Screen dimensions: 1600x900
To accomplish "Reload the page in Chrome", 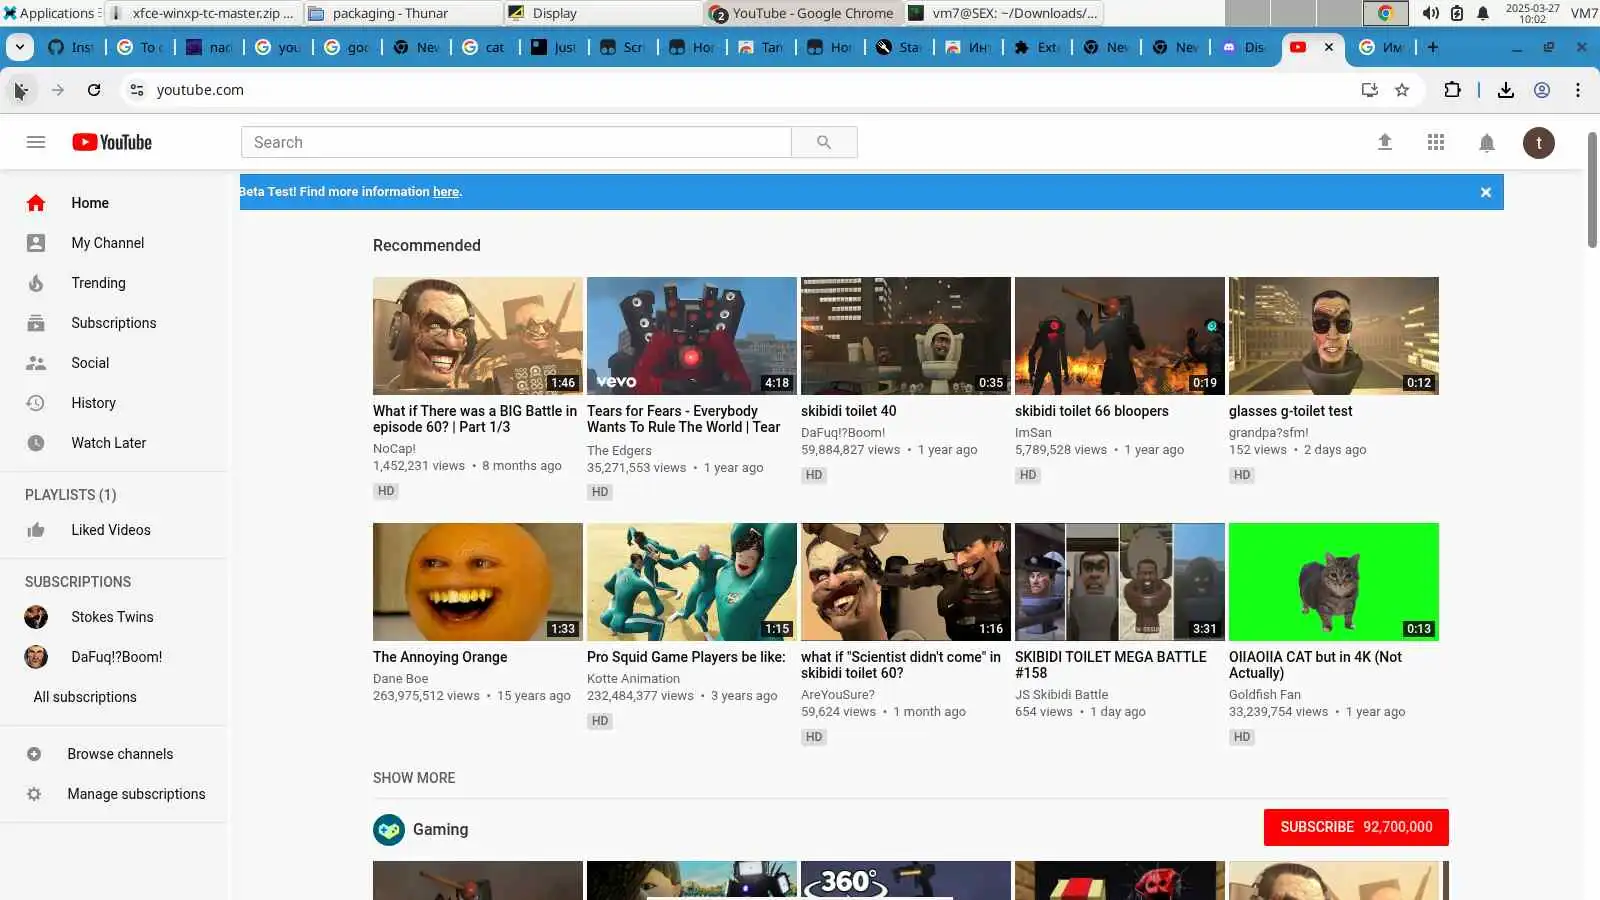I will tap(94, 90).
